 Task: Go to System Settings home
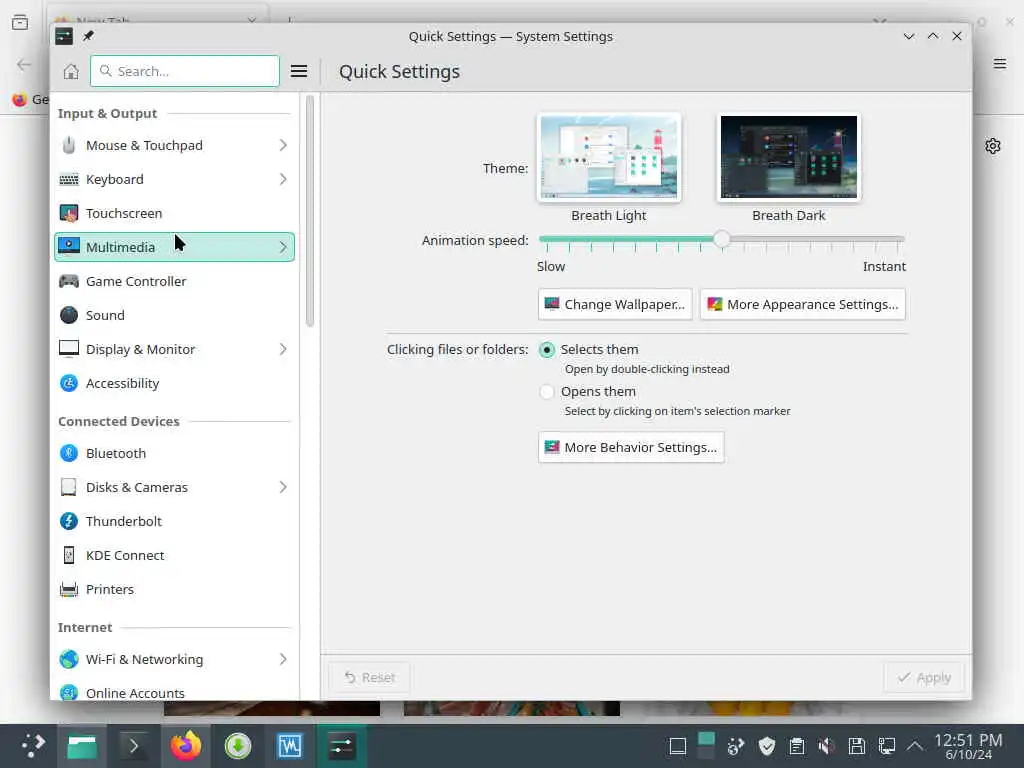tap(71, 71)
